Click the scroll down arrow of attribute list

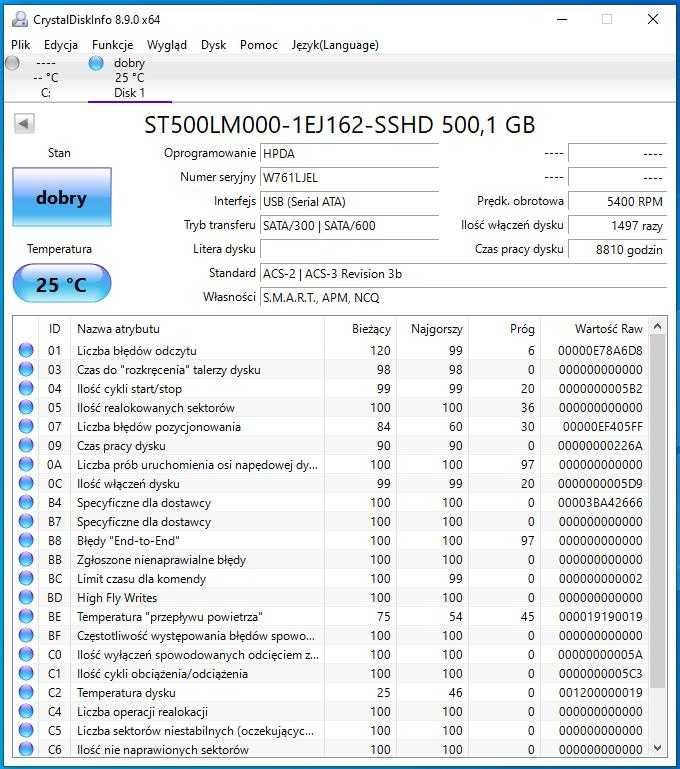[658, 748]
